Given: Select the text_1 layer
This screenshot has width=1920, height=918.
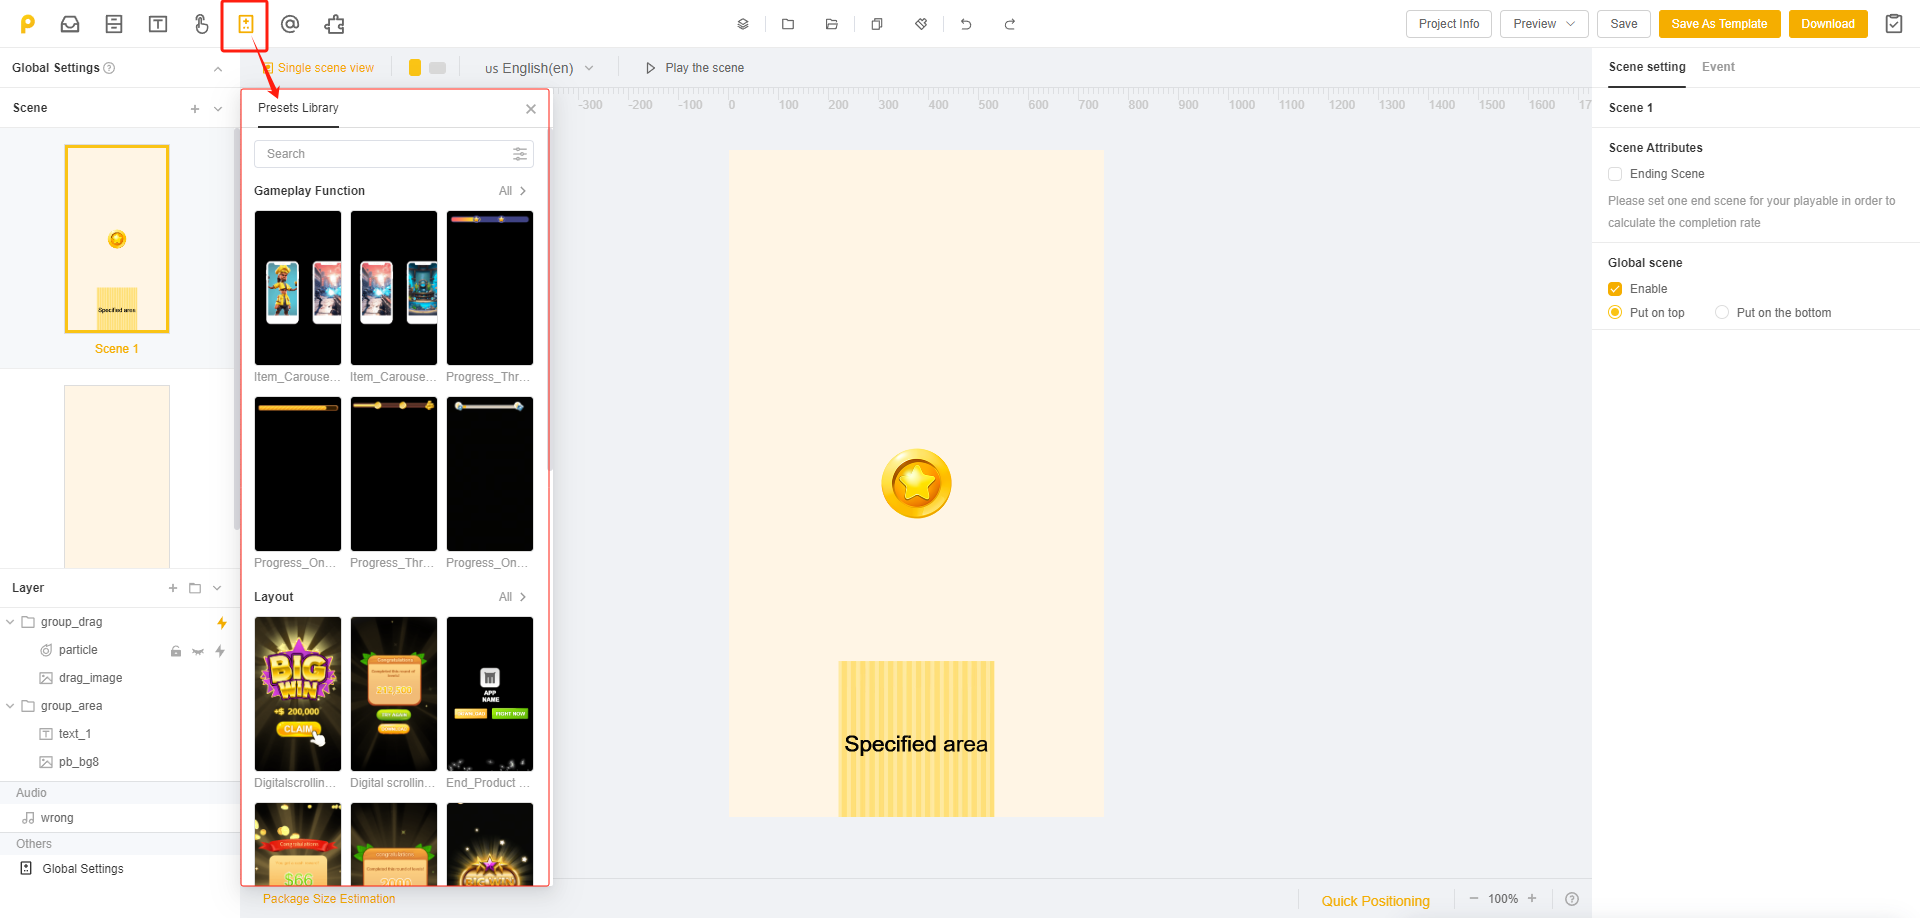Looking at the screenshot, I should pos(75,734).
